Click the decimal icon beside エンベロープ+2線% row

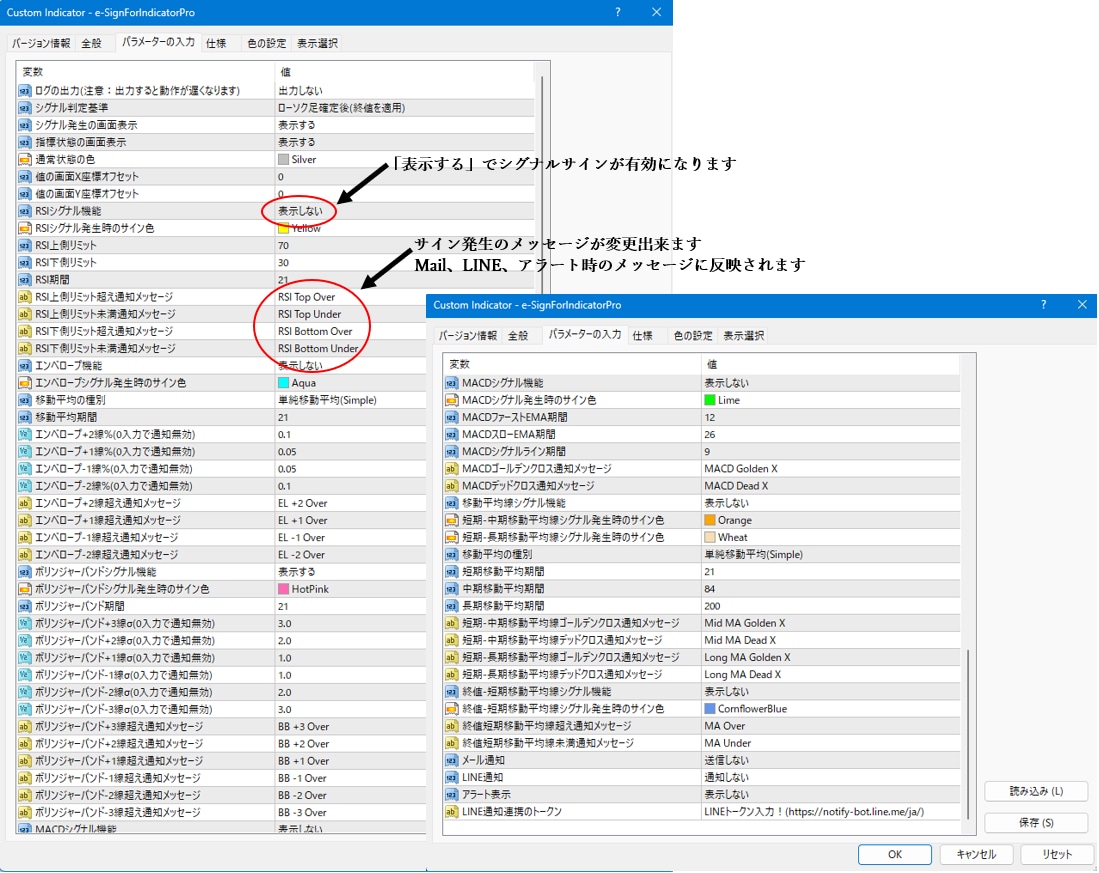click(25, 434)
